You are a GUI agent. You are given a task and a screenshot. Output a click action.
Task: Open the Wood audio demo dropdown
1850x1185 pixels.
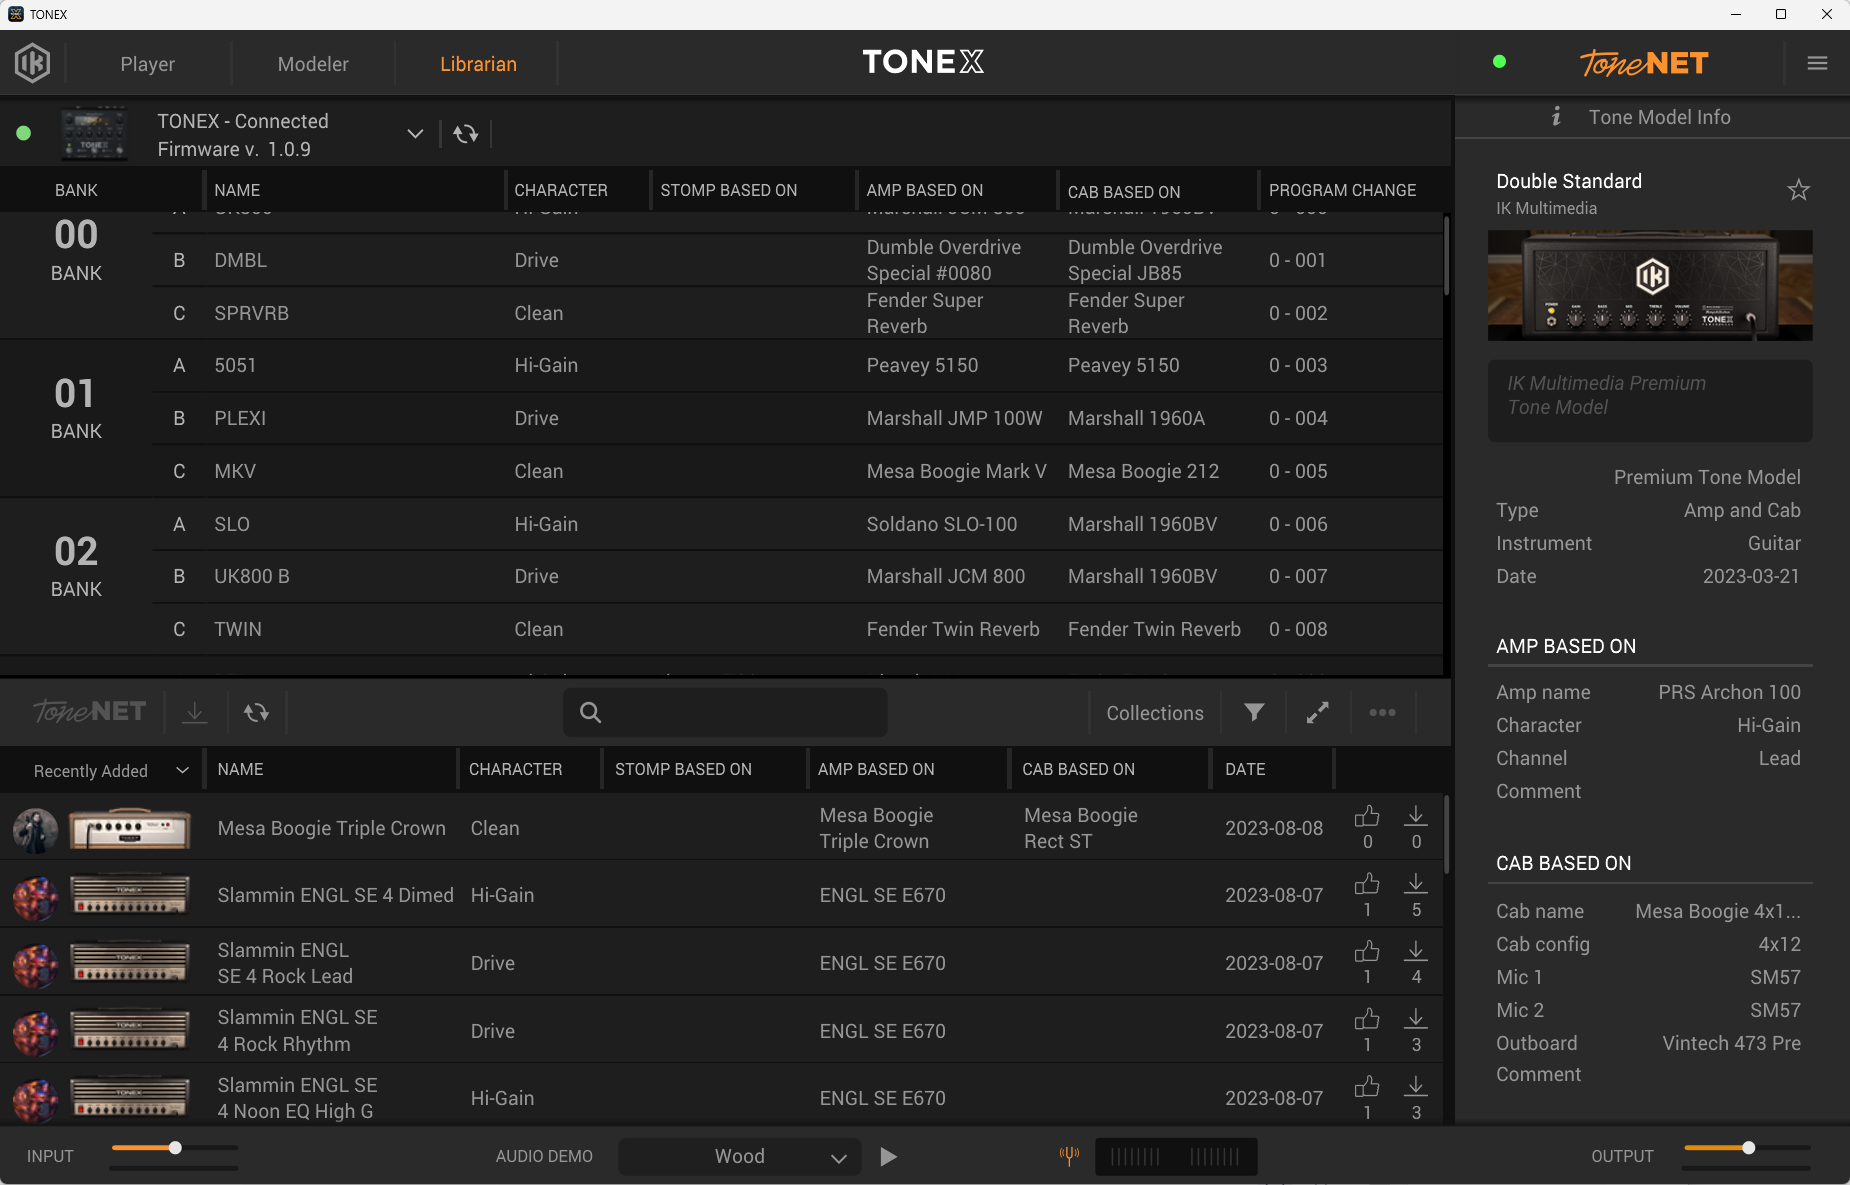740,1156
